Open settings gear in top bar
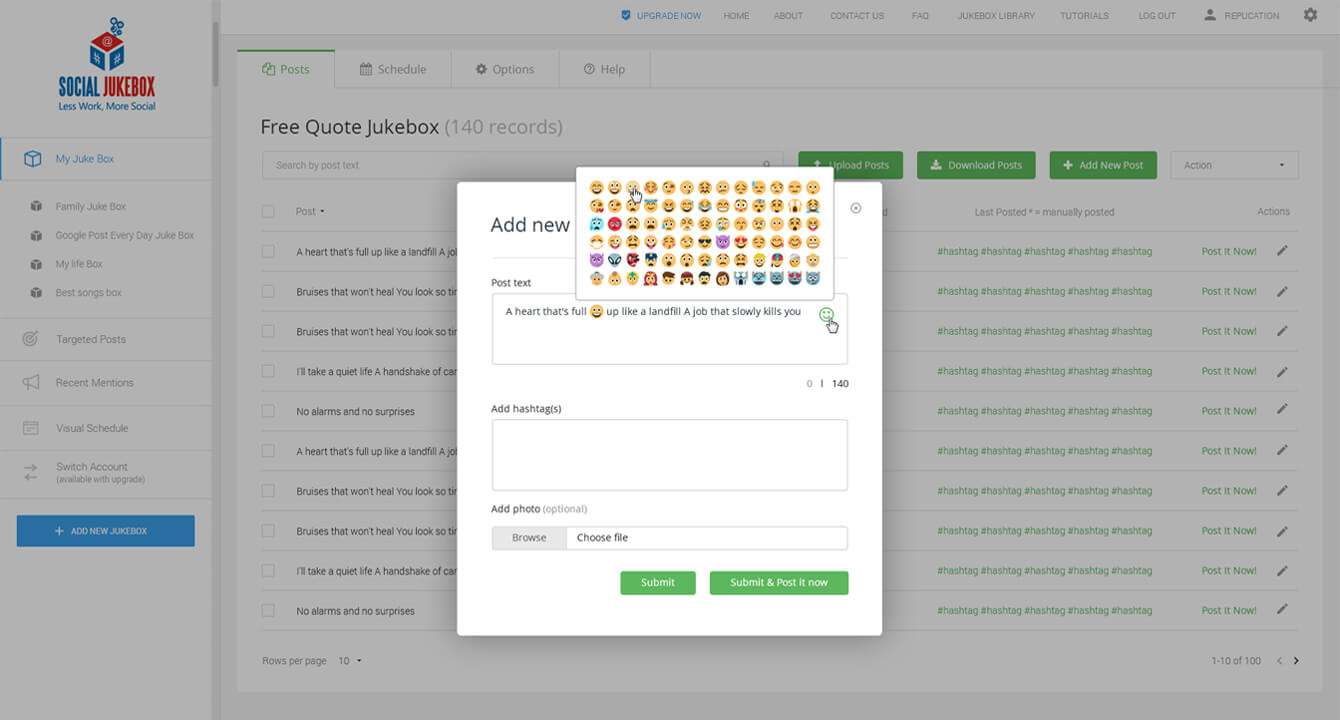The image size is (1340, 720). tap(1310, 15)
